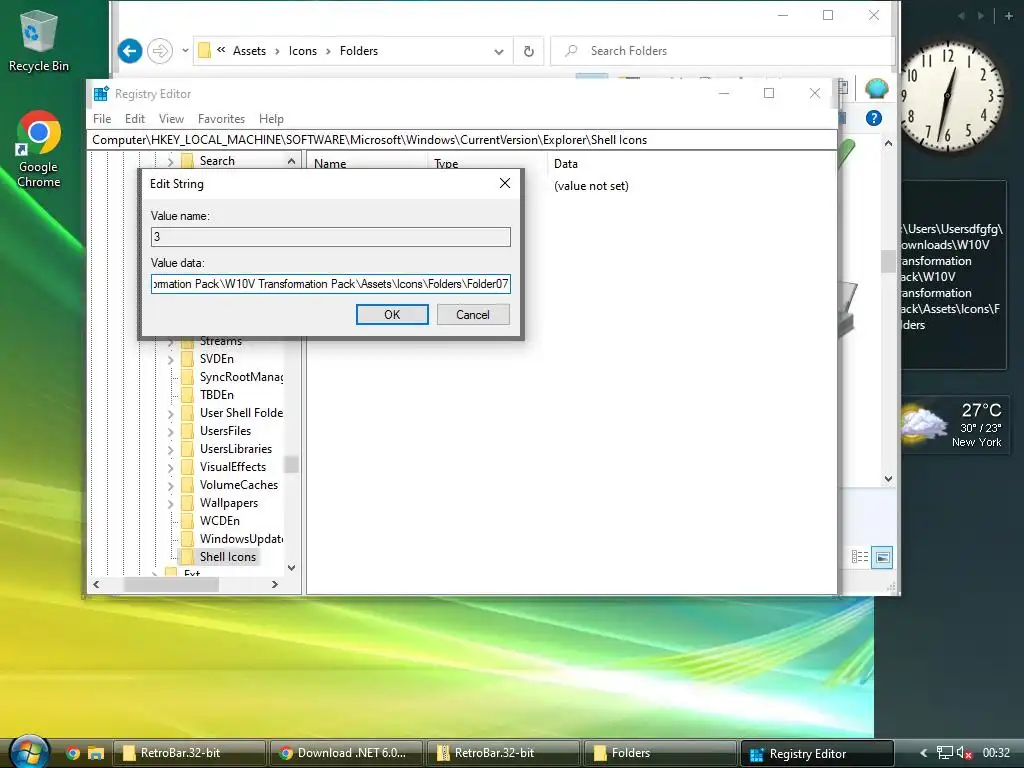Show hidden tray icons arrow
1024x768 pixels.
923,753
